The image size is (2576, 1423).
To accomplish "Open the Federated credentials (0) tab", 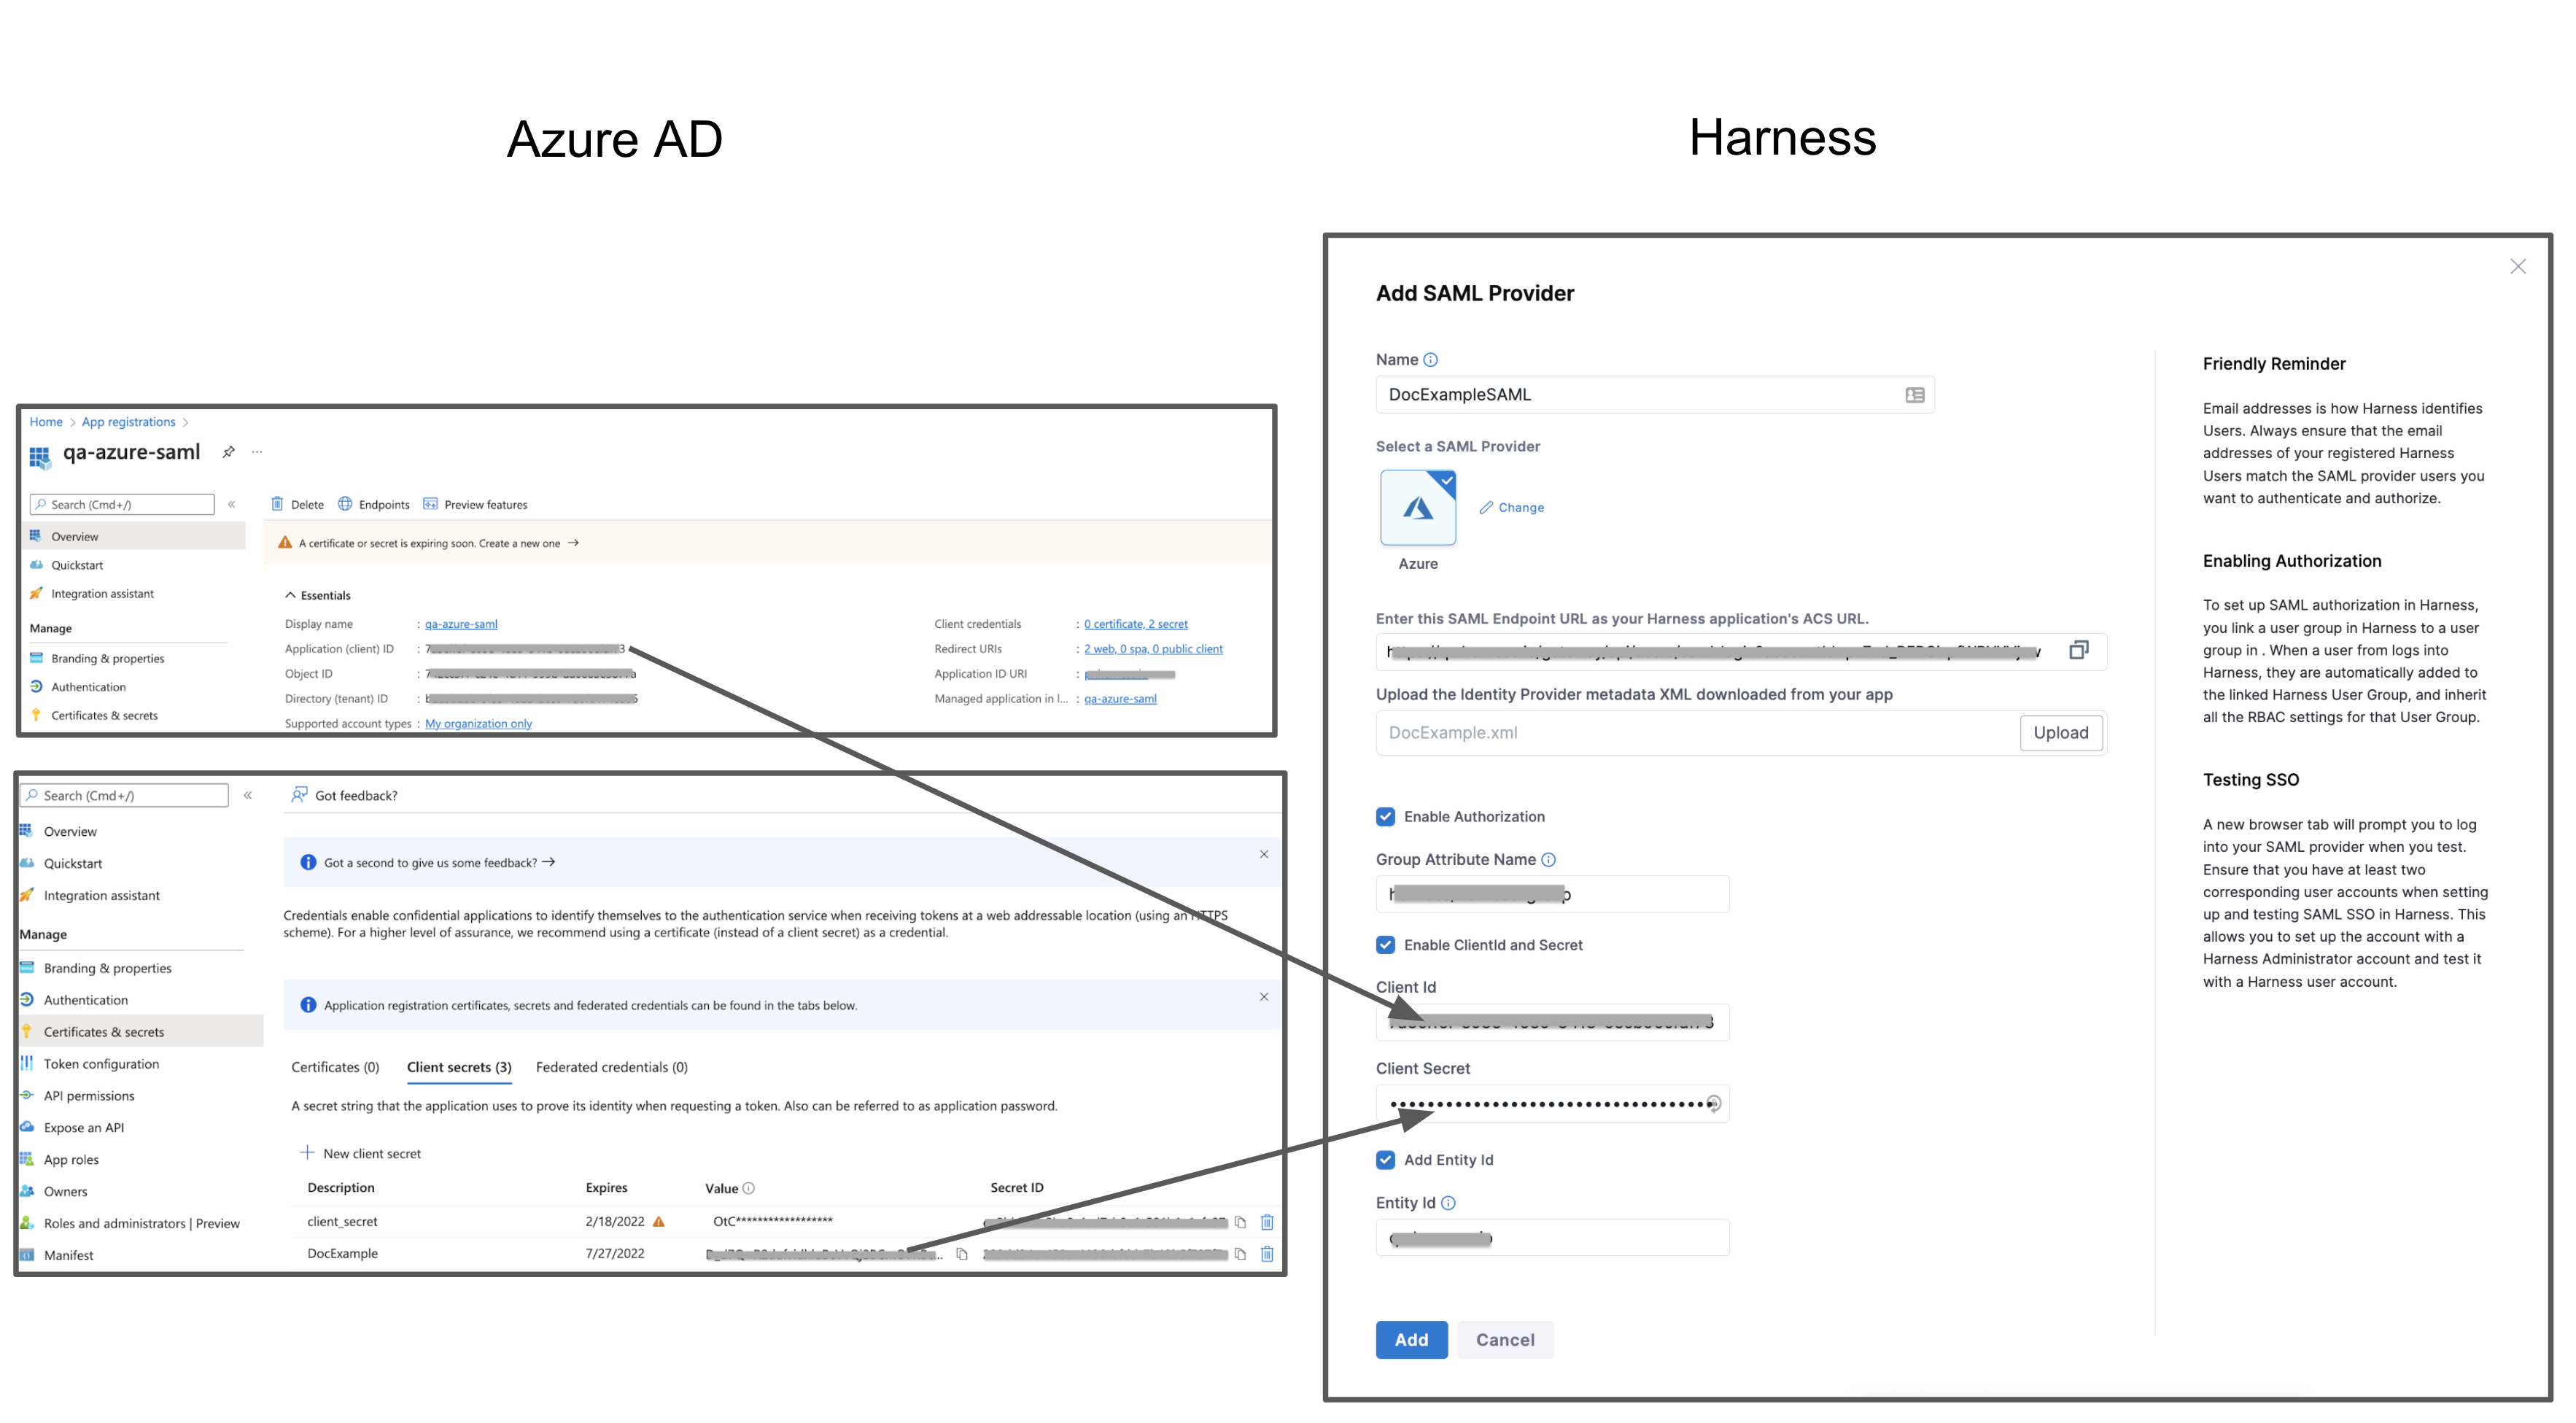I will [611, 1067].
